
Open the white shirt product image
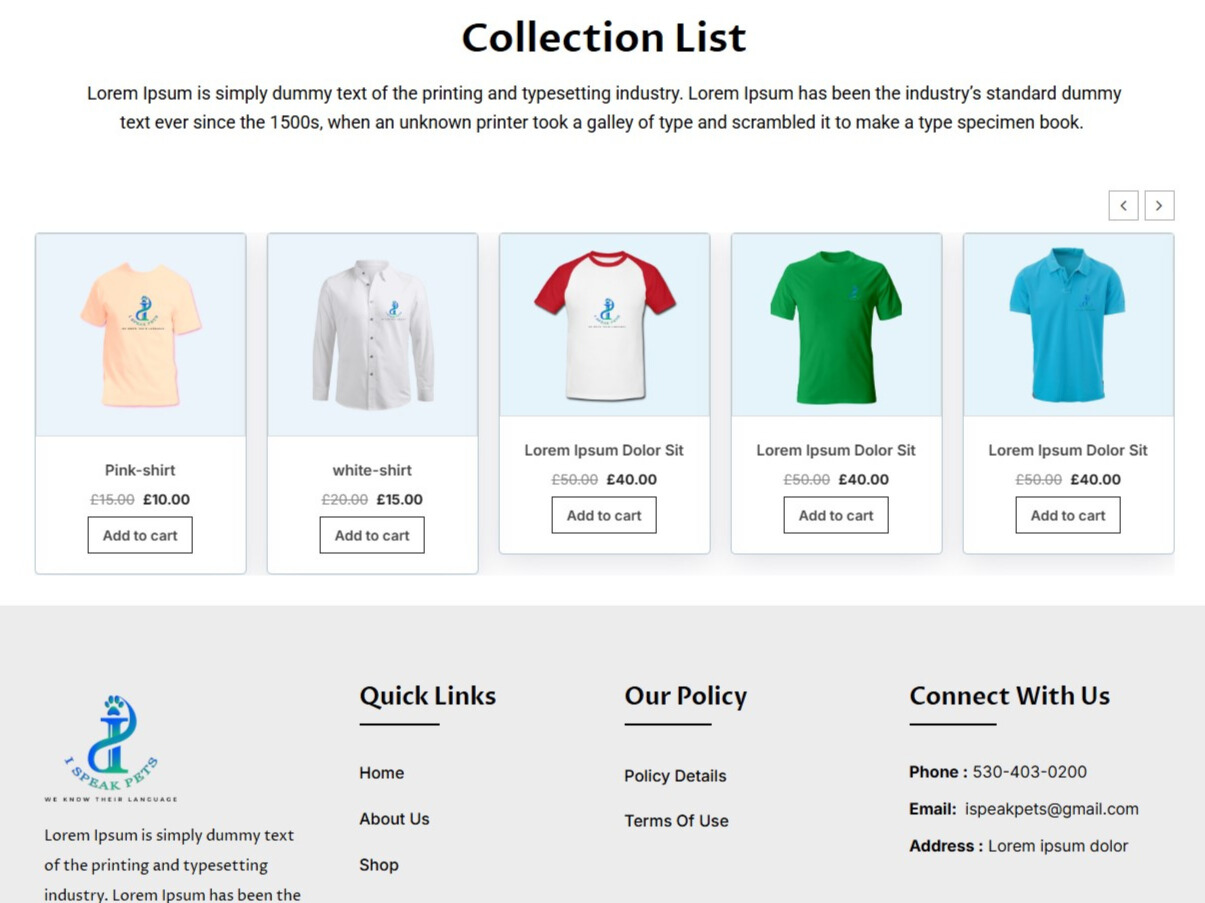(372, 334)
